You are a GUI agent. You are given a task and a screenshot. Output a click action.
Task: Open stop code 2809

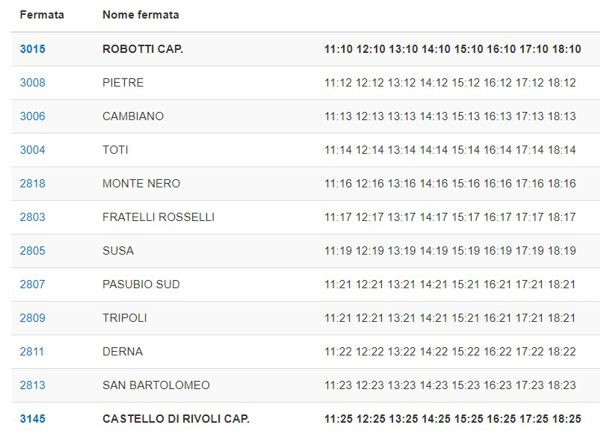(32, 318)
